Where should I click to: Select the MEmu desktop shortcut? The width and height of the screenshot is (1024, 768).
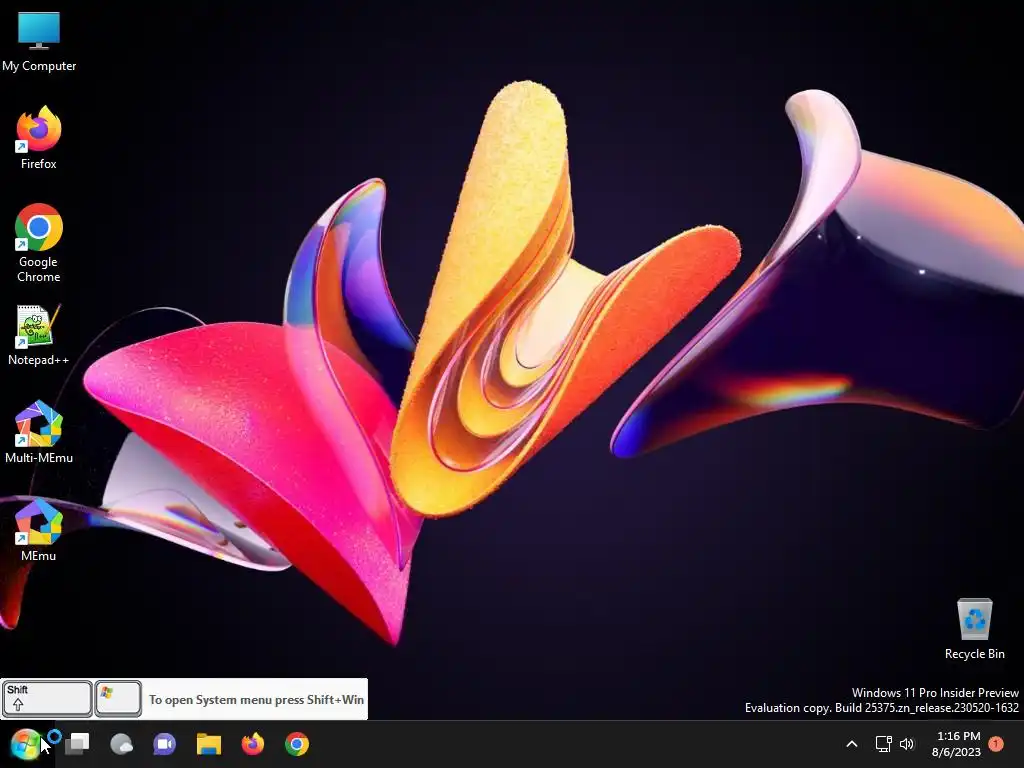tap(39, 530)
